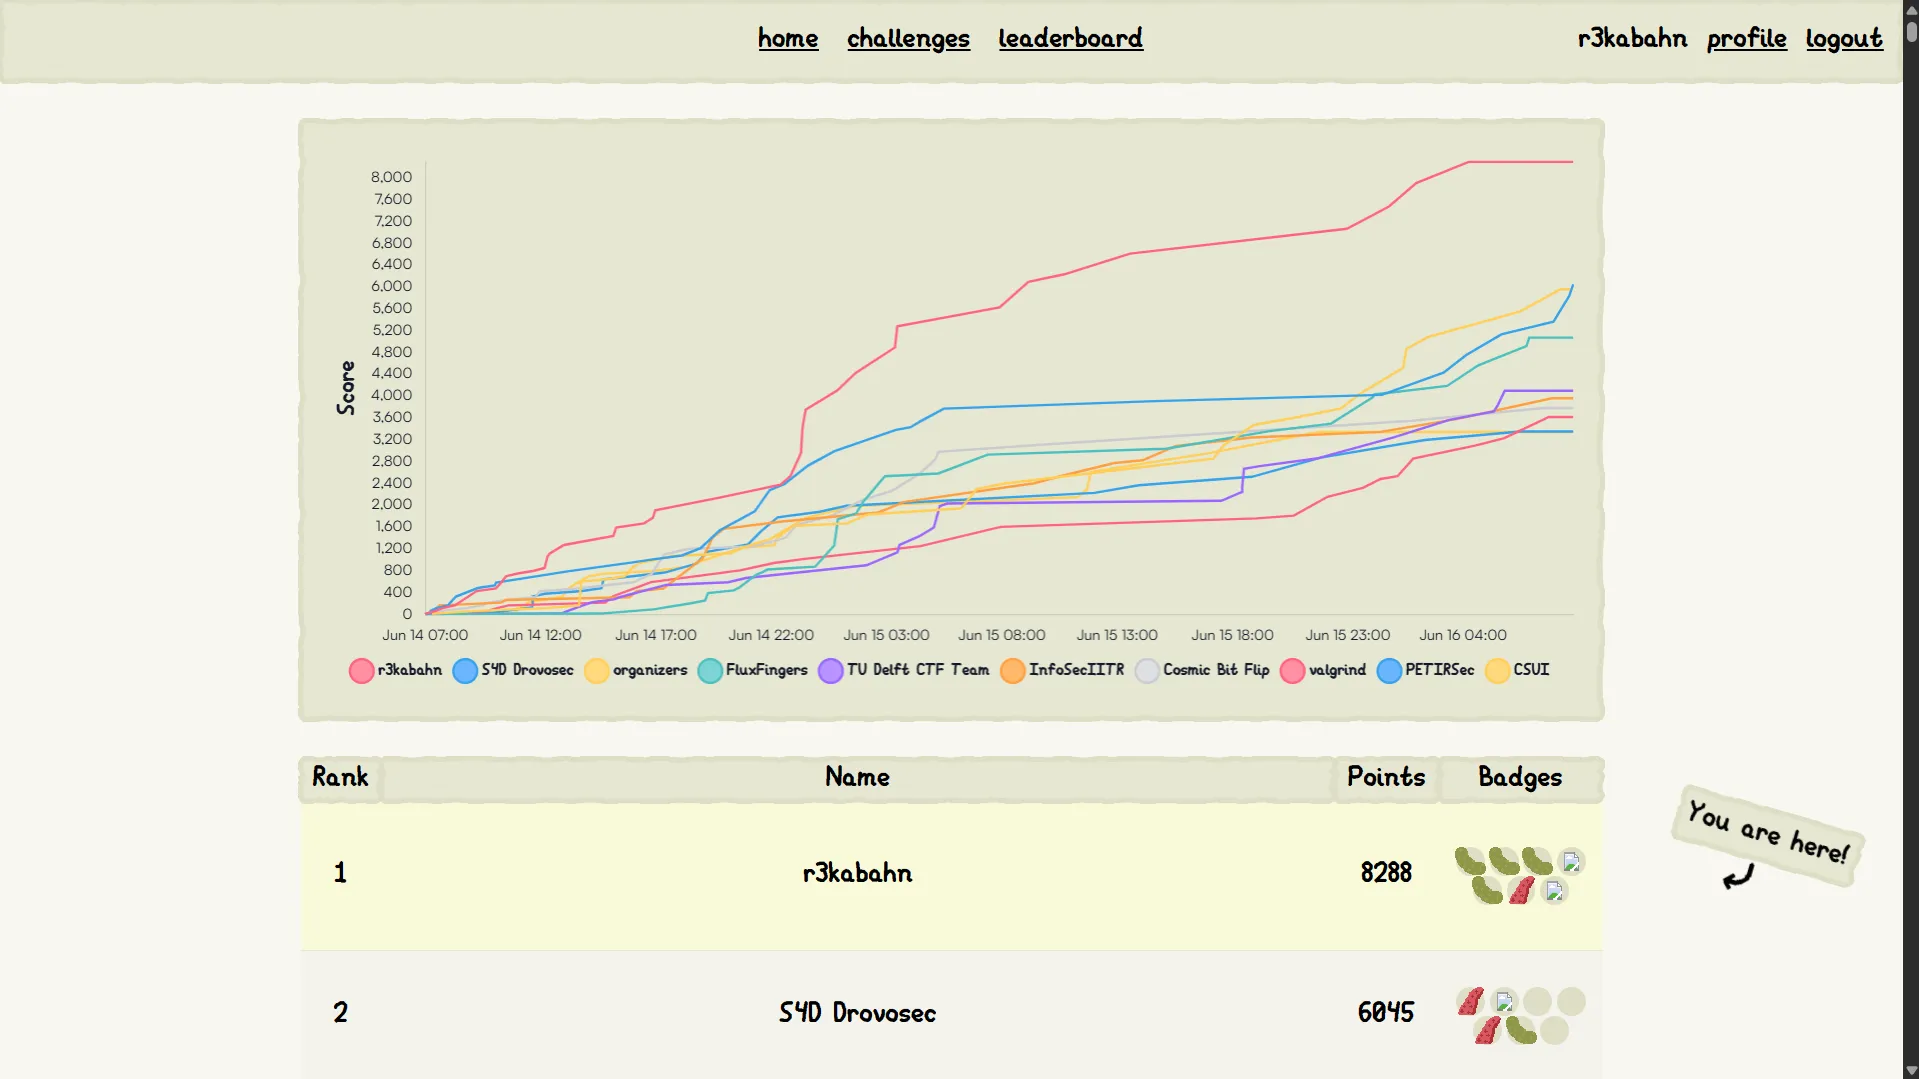Click the red badge in r3kabahn's row
Screen dimensions: 1919x1079
1521,890
